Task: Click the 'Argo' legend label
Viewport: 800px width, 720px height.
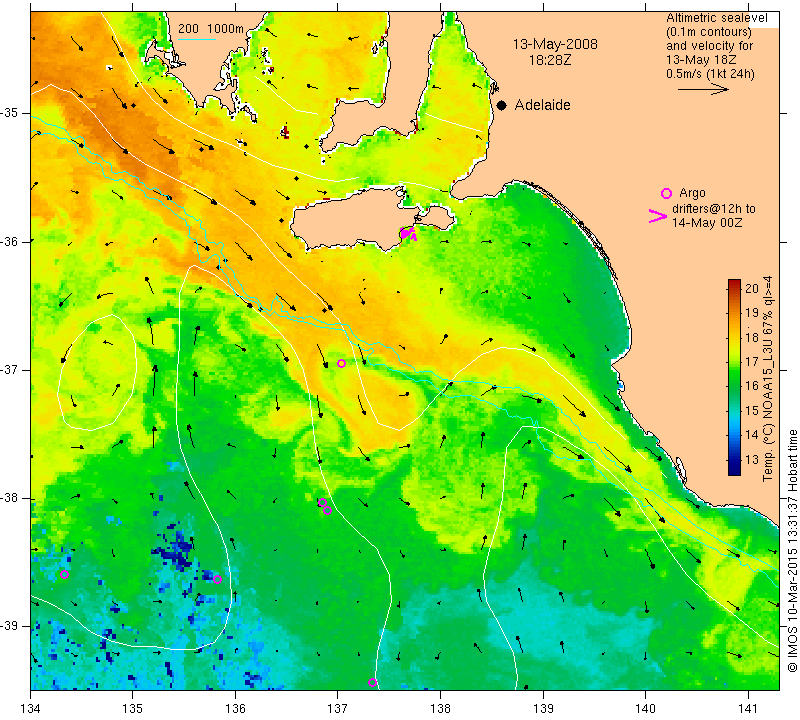Action: 692,193
